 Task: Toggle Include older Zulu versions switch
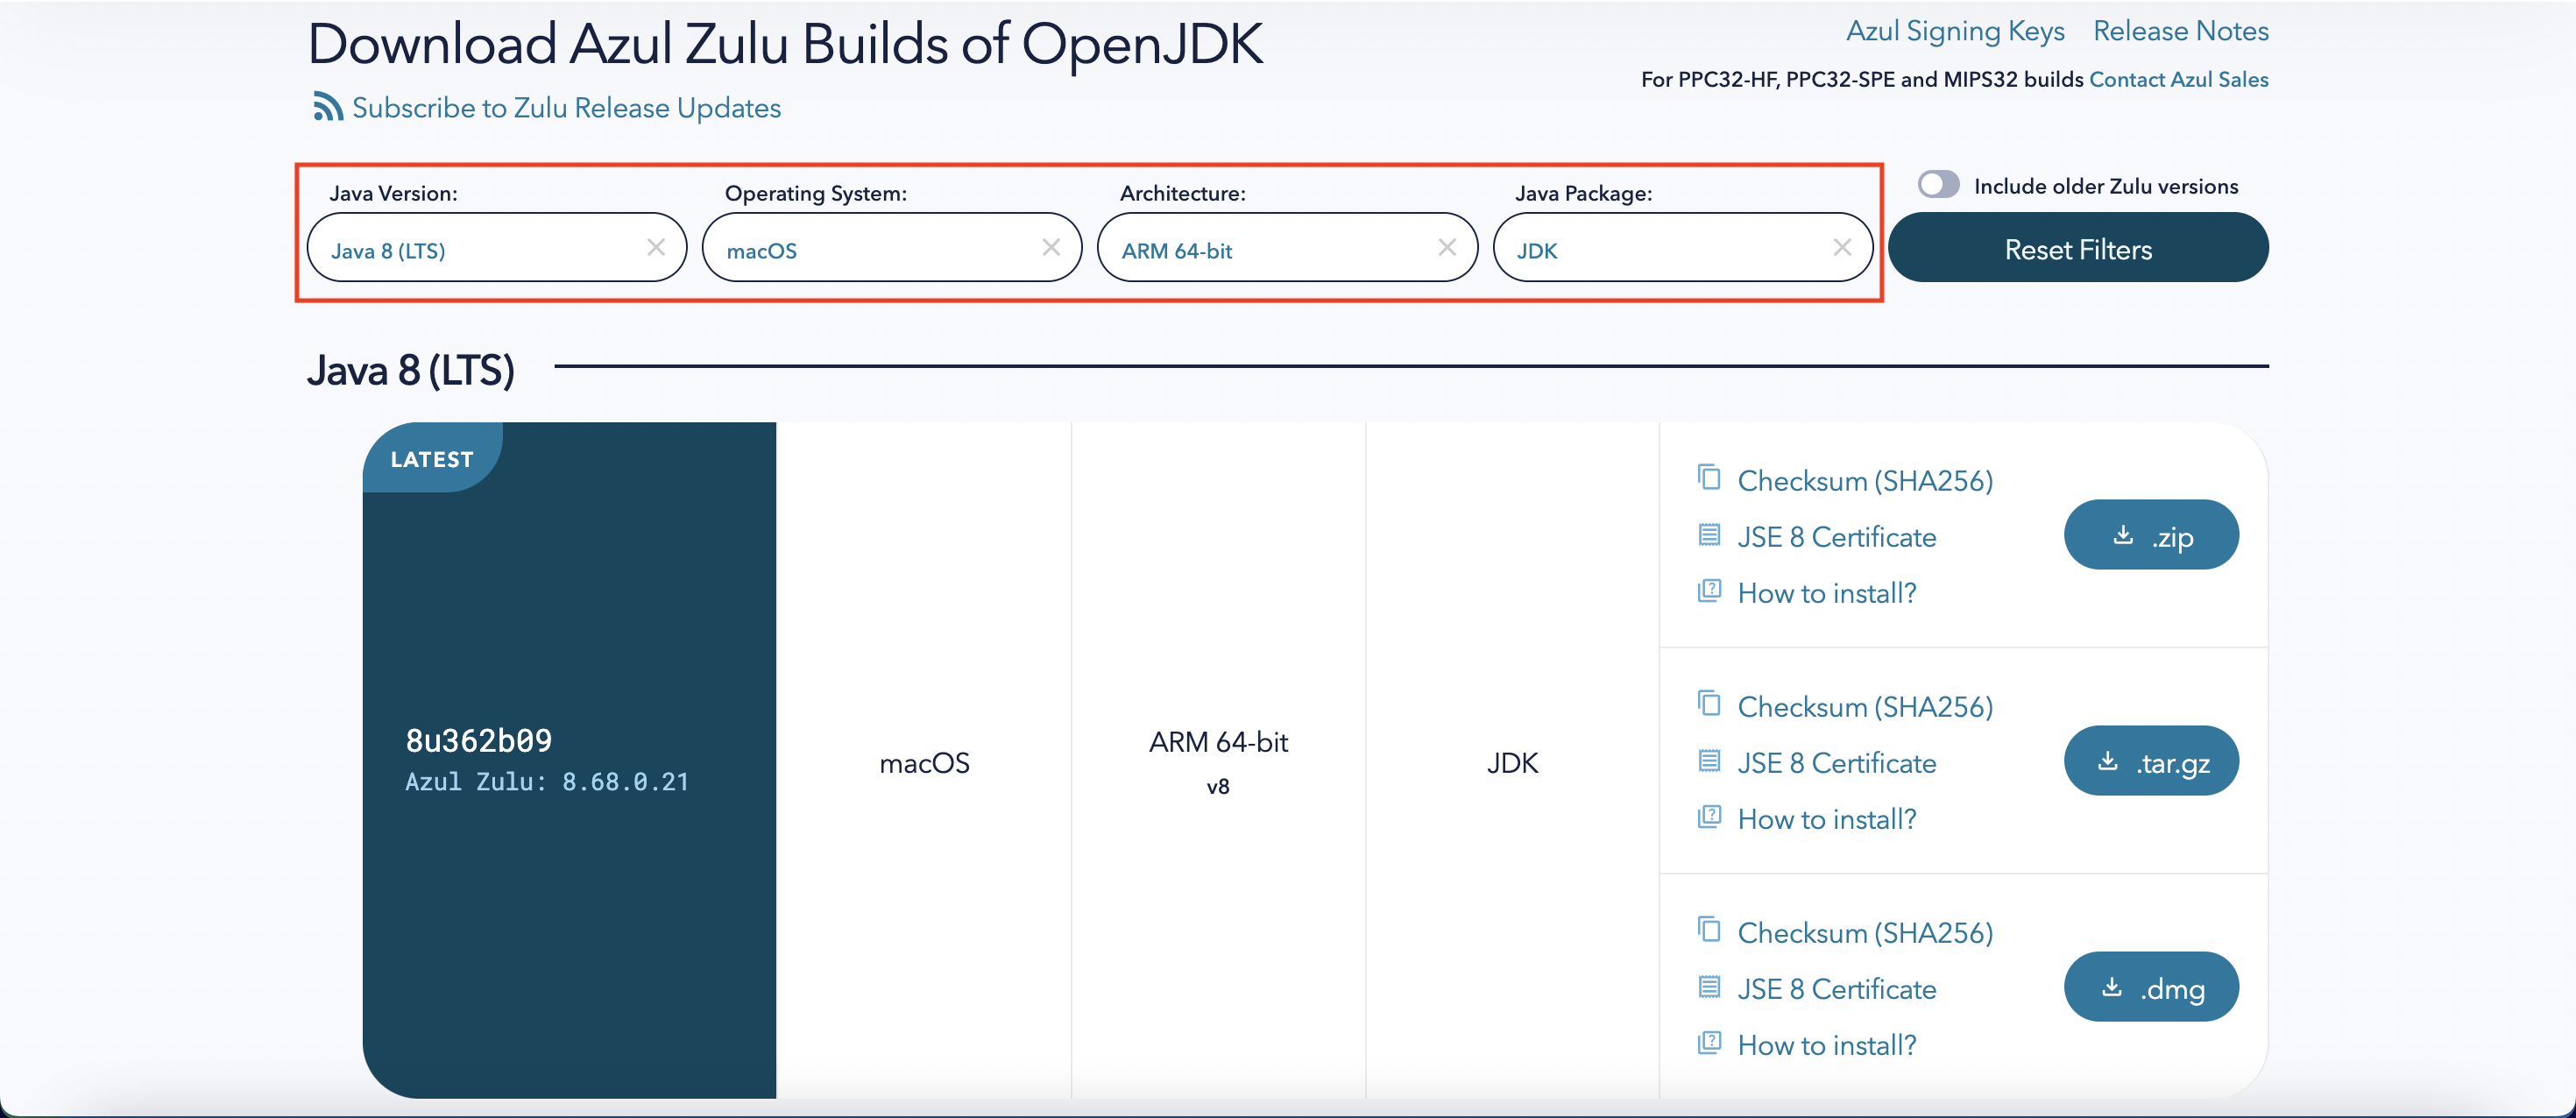click(1938, 185)
